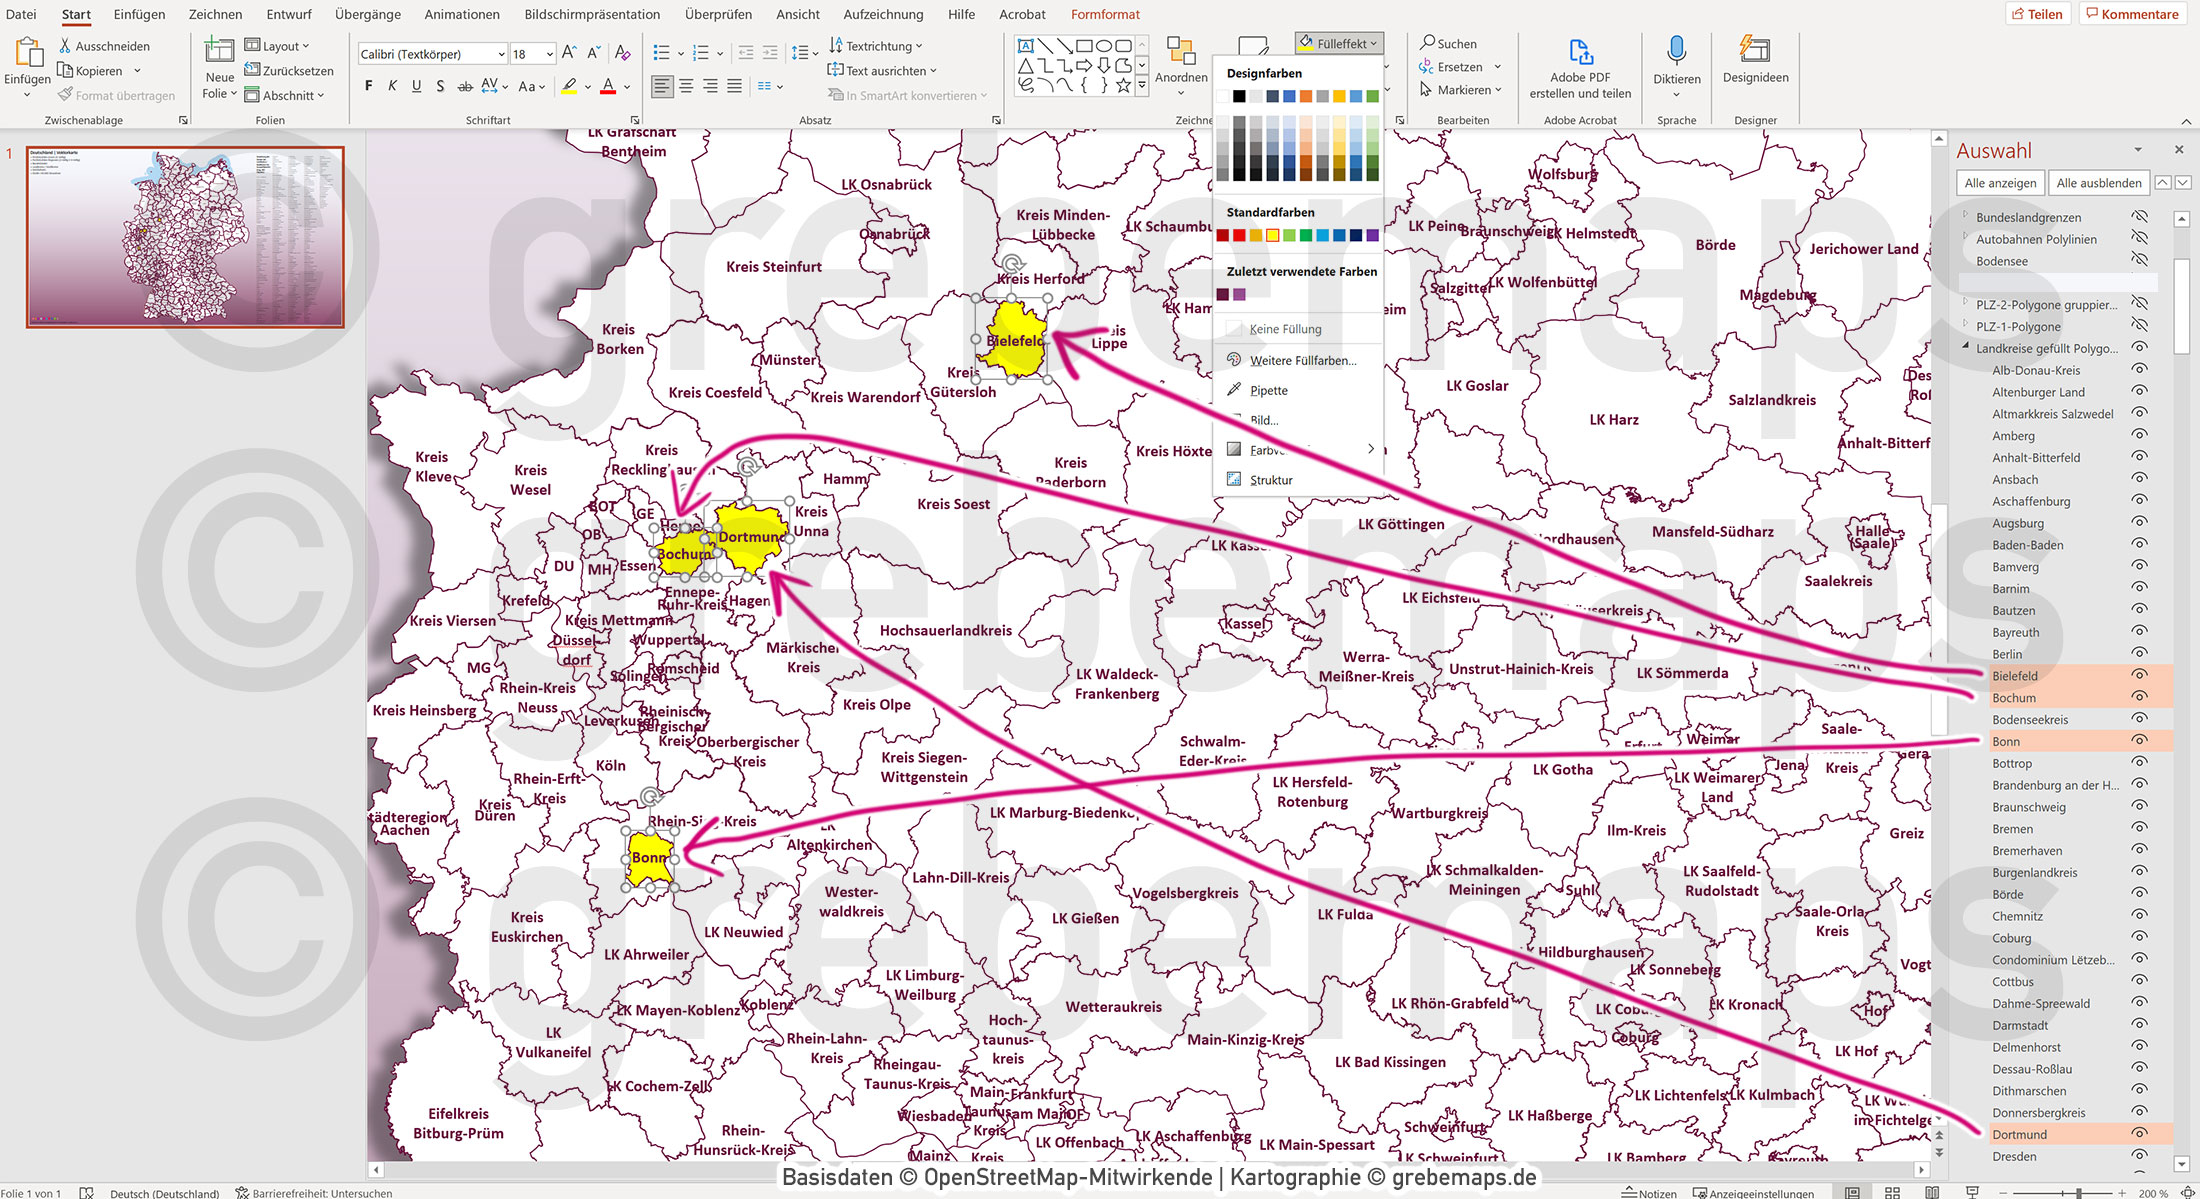Viewport: 2200px width, 1199px height.
Task: Open the font size dropdown
Action: [x=549, y=54]
